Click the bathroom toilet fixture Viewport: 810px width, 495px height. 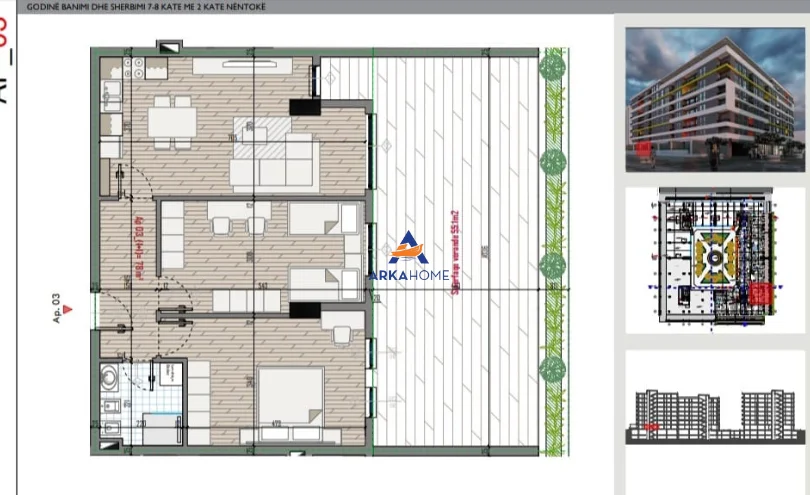pyautogui.click(x=112, y=407)
